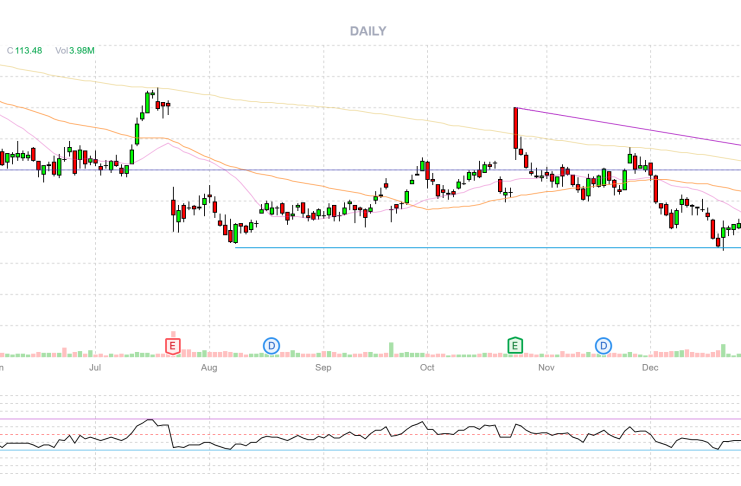Click the tall red candle at October gap-up
741x486 pixels.
[515, 128]
